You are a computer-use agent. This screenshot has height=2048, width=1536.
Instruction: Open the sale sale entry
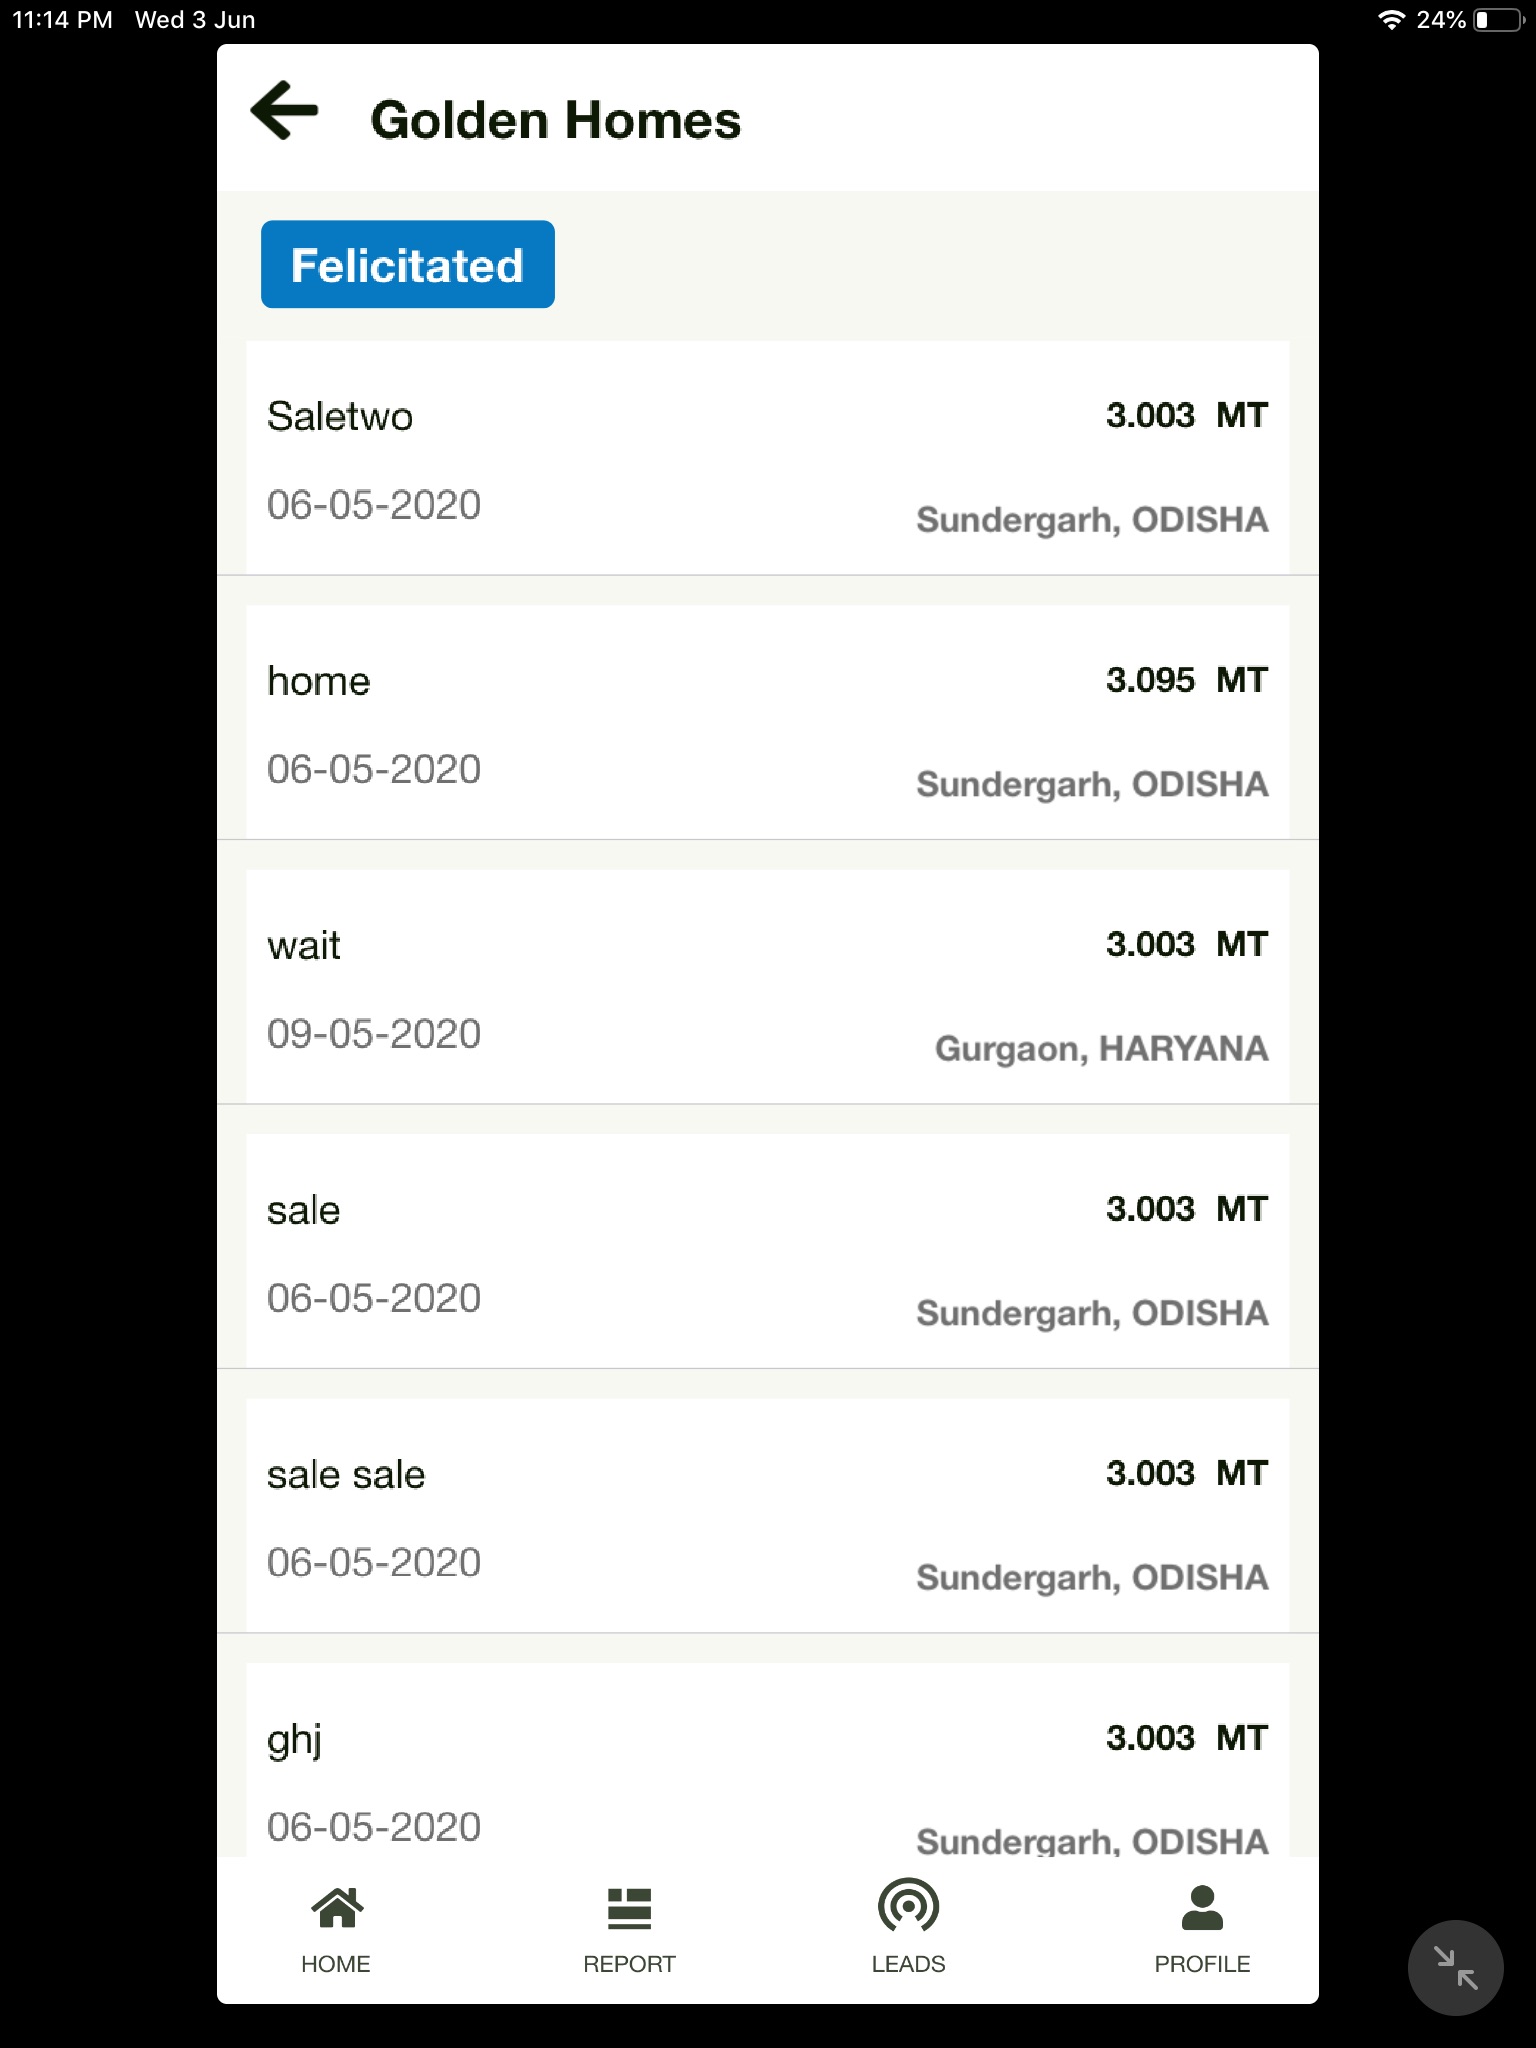point(767,1516)
